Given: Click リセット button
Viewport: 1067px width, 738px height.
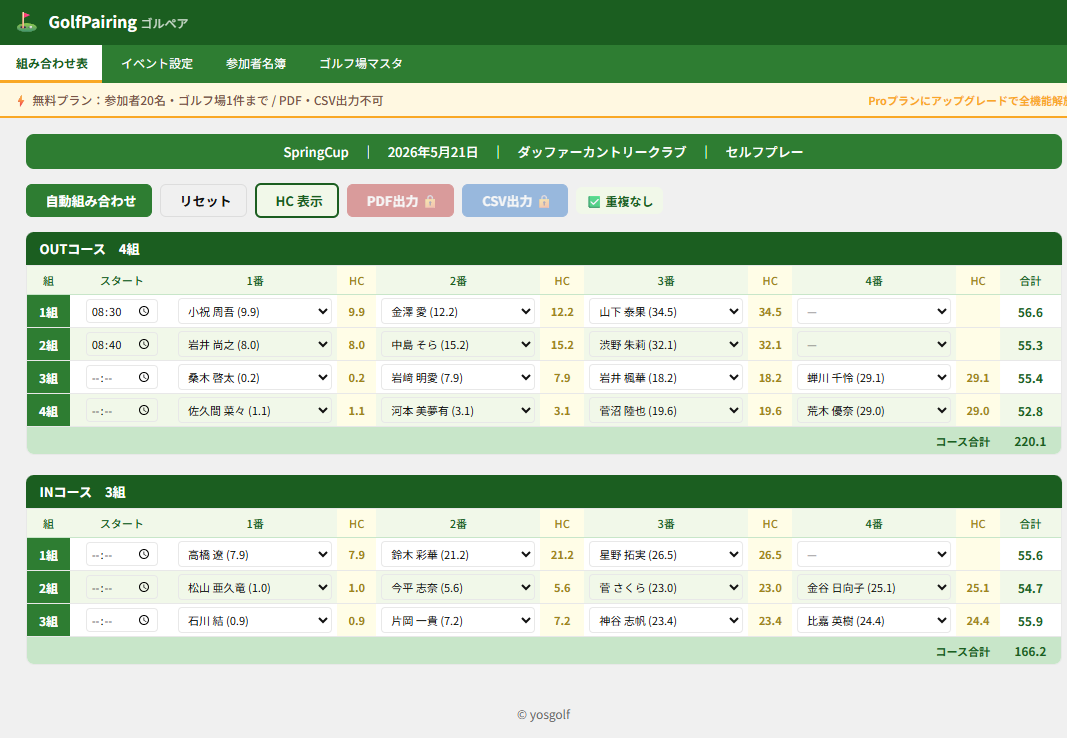Looking at the screenshot, I should point(203,201).
